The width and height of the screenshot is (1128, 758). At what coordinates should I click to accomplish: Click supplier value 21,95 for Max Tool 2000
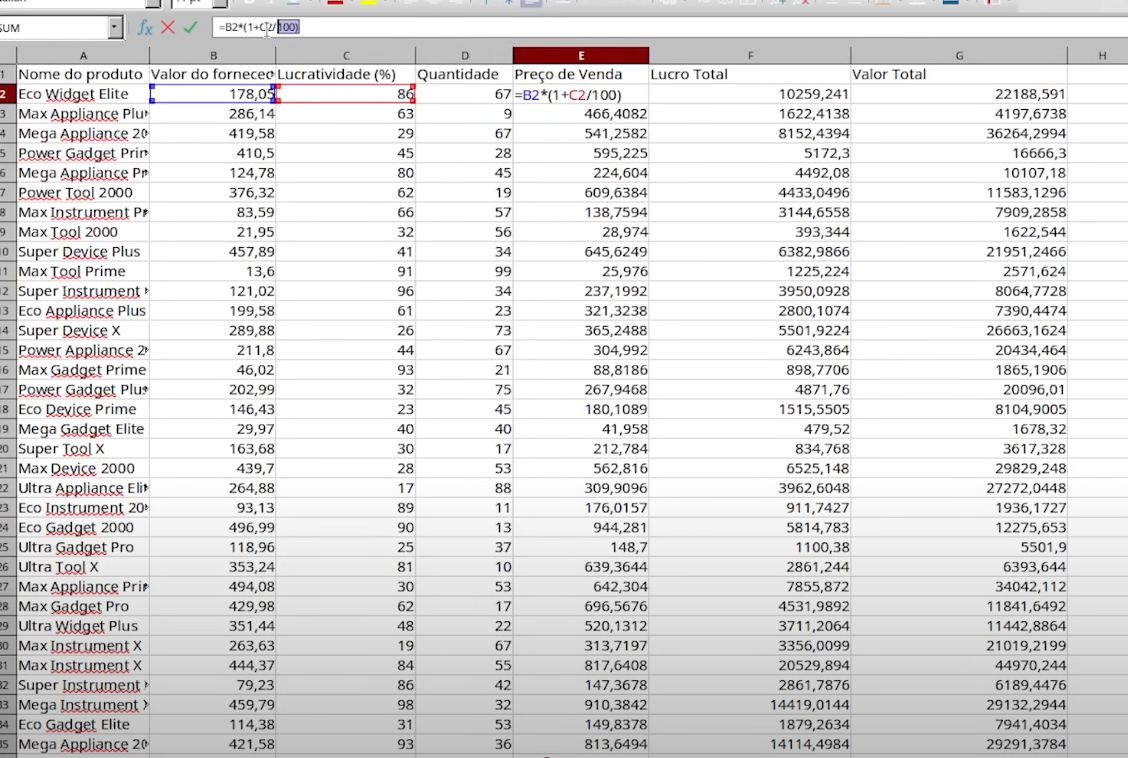coord(213,232)
